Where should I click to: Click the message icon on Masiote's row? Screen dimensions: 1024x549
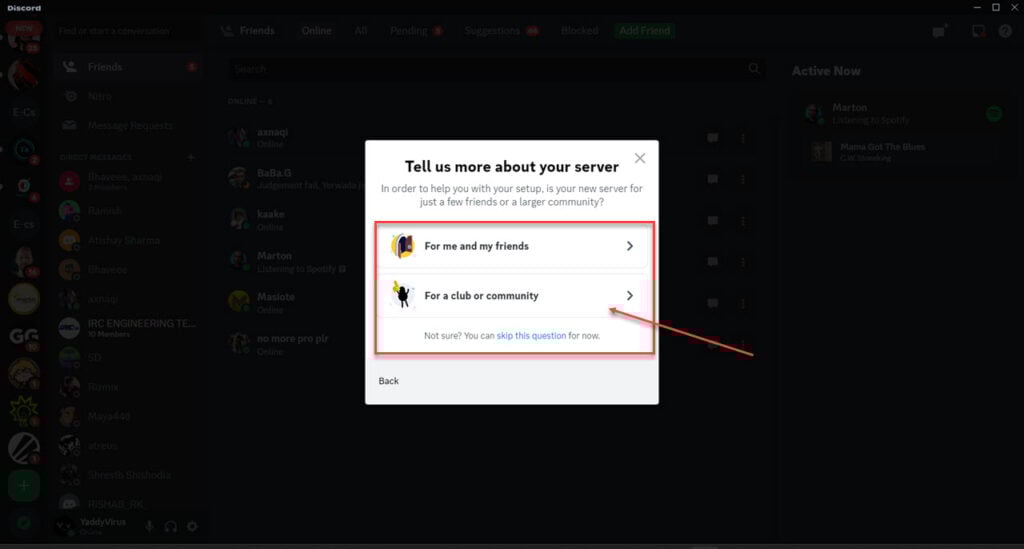(712, 303)
